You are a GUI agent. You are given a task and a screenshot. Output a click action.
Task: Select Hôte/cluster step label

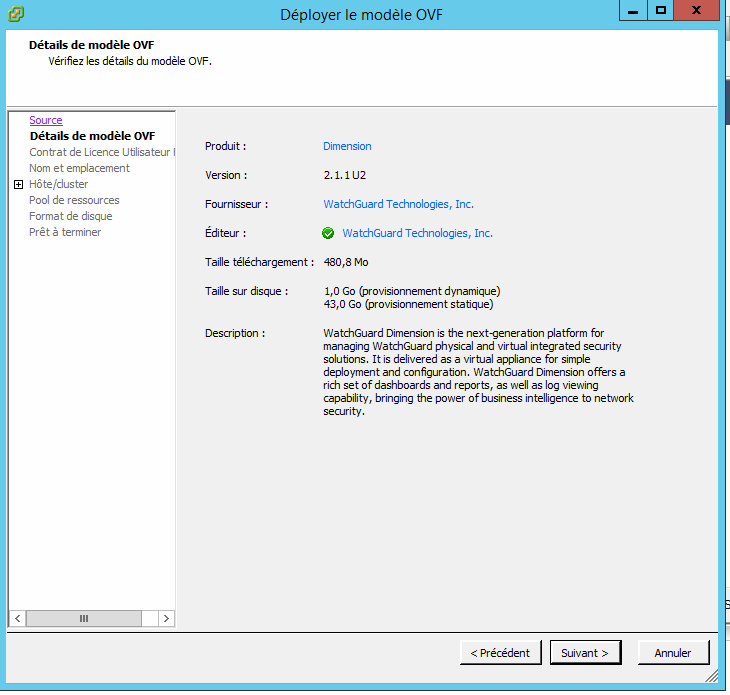point(59,184)
